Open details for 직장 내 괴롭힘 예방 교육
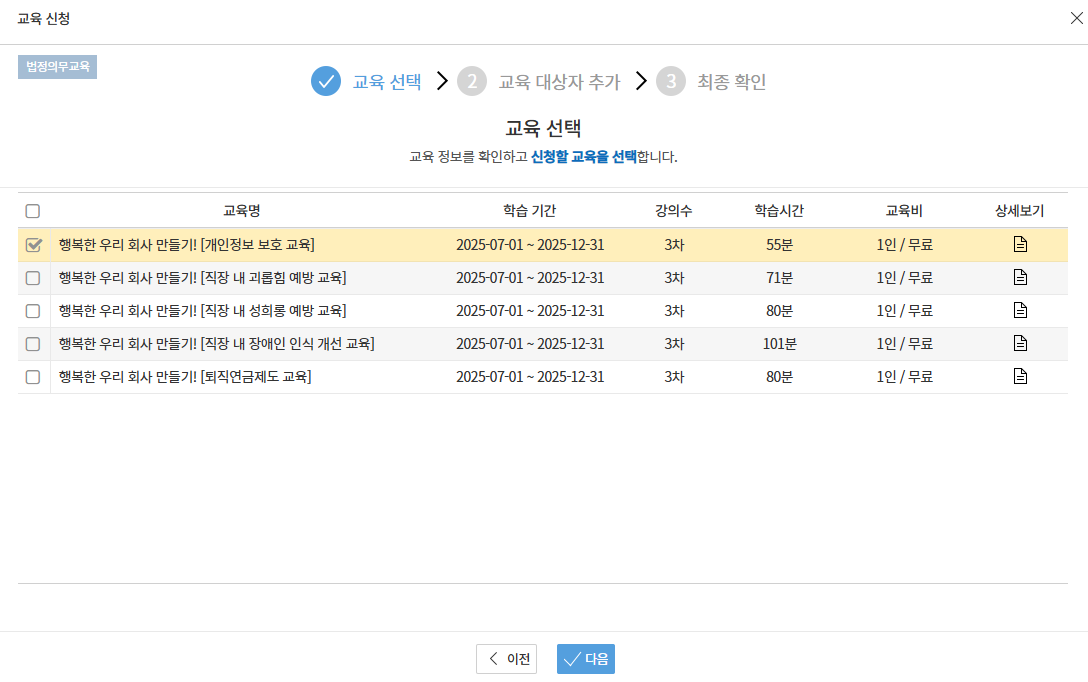Viewport: 1088px width, 682px height. pos(1020,277)
